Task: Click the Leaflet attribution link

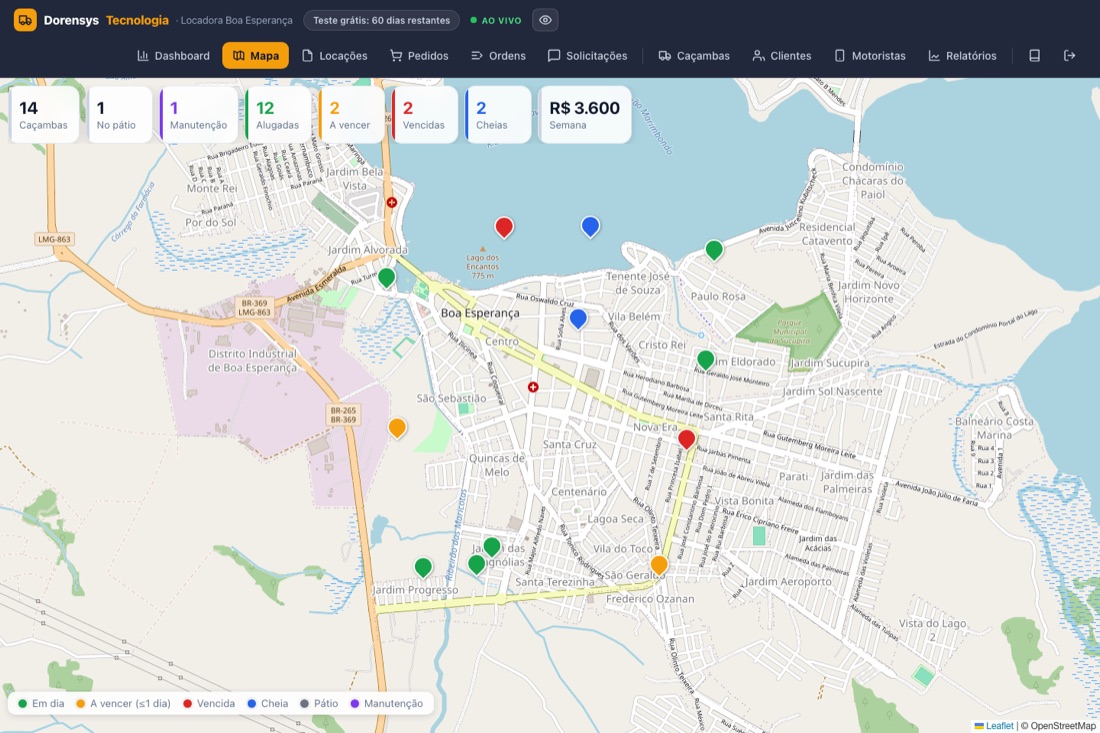Action: (x=994, y=726)
